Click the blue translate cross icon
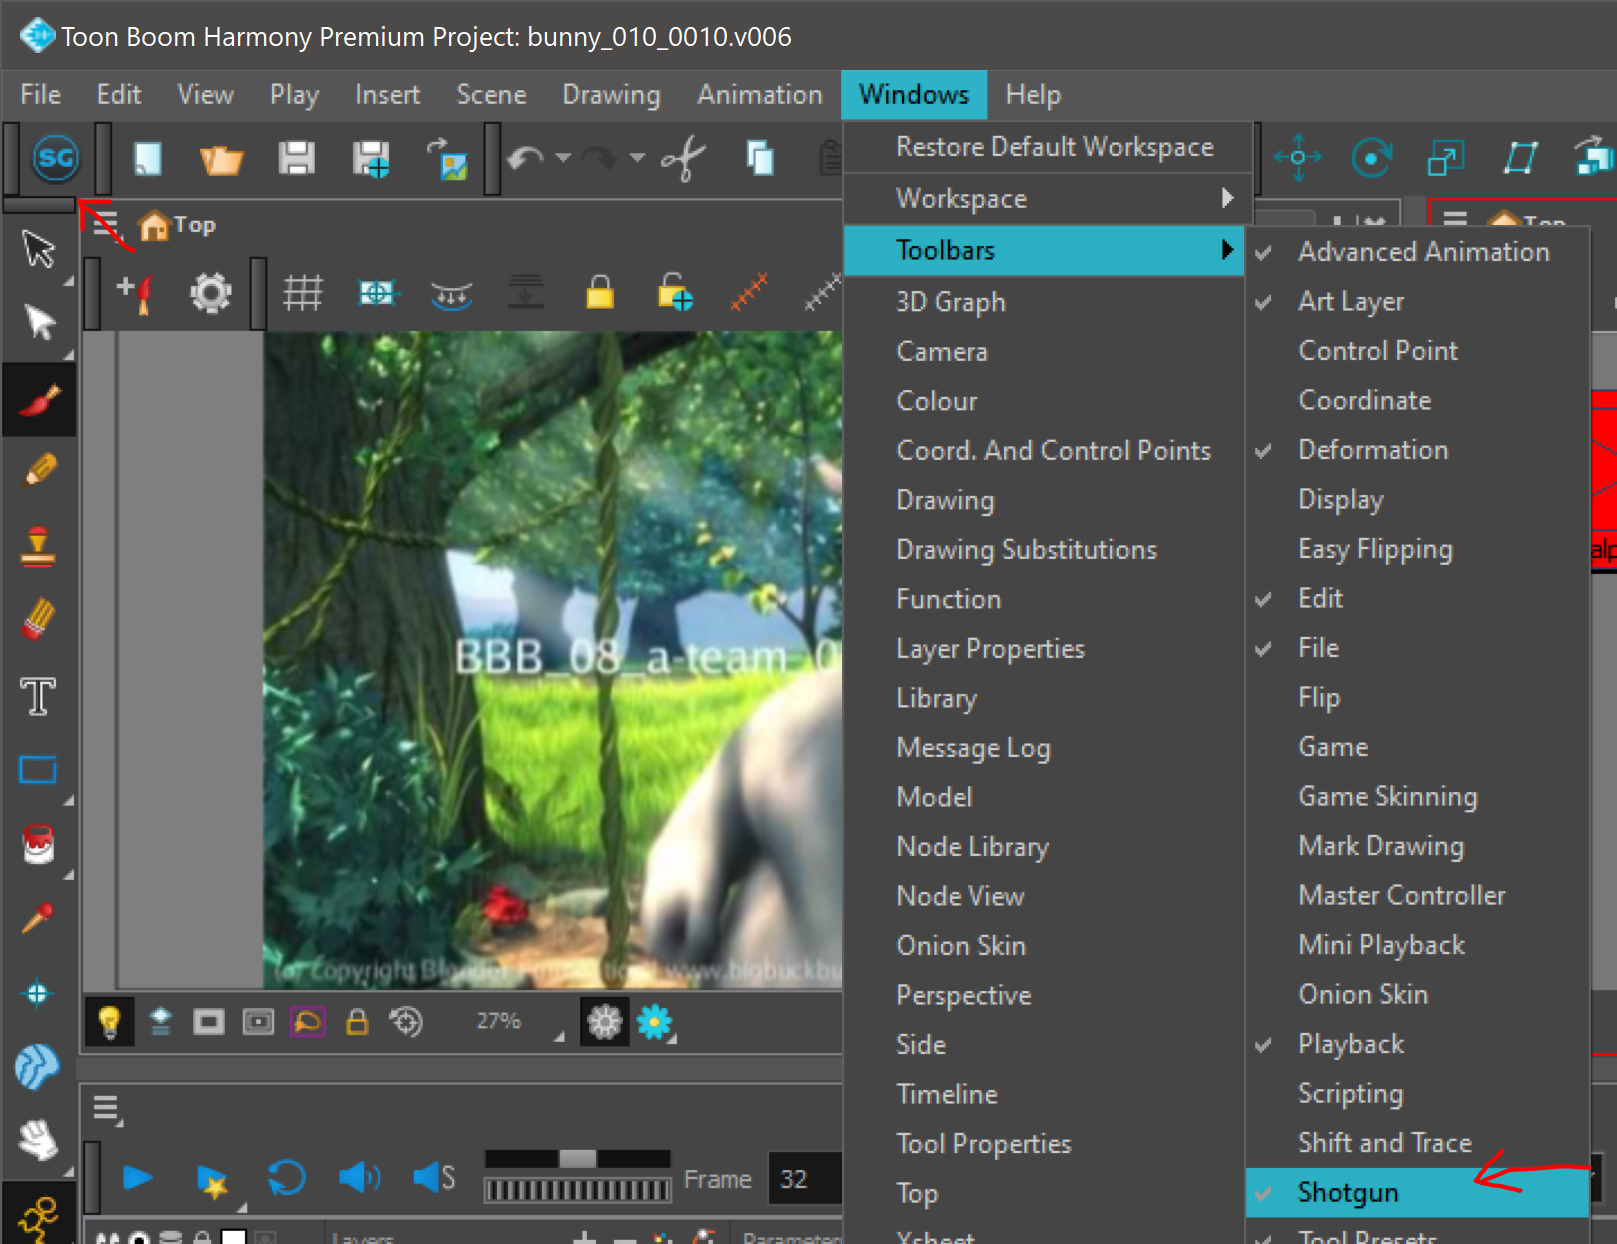The height and width of the screenshot is (1244, 1617). [x=1298, y=158]
